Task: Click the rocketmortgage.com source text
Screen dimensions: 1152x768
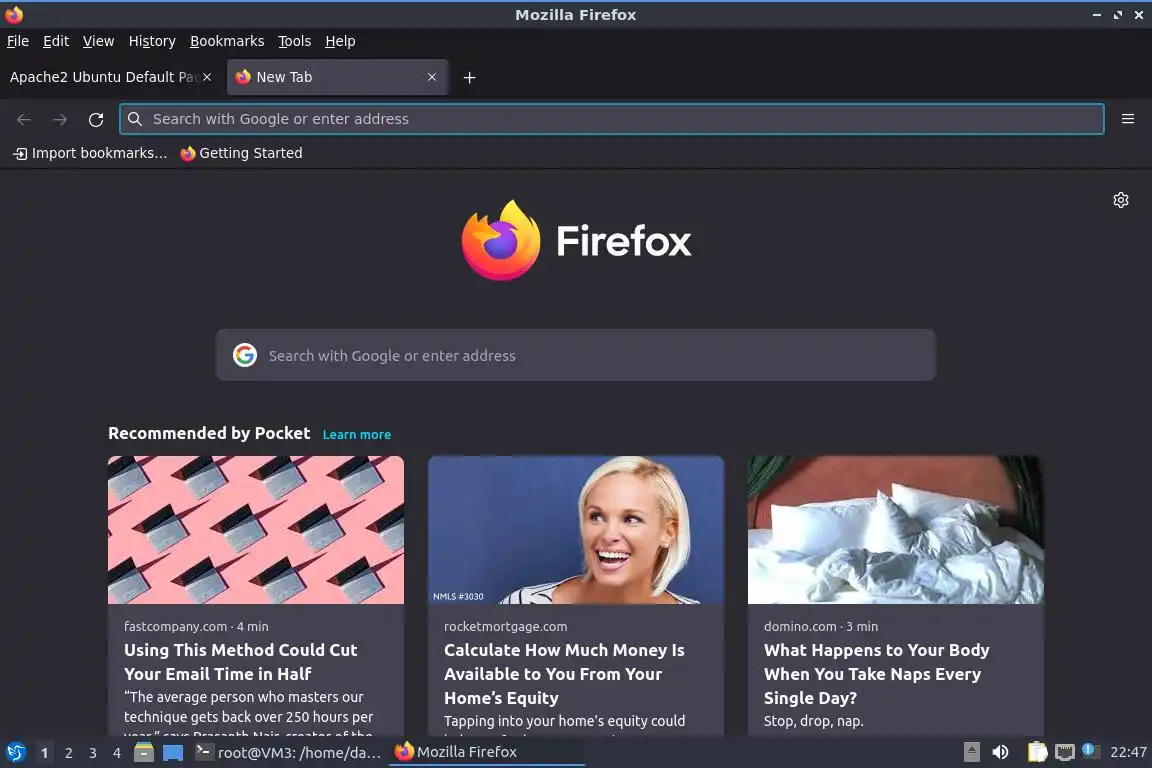Action: [505, 626]
